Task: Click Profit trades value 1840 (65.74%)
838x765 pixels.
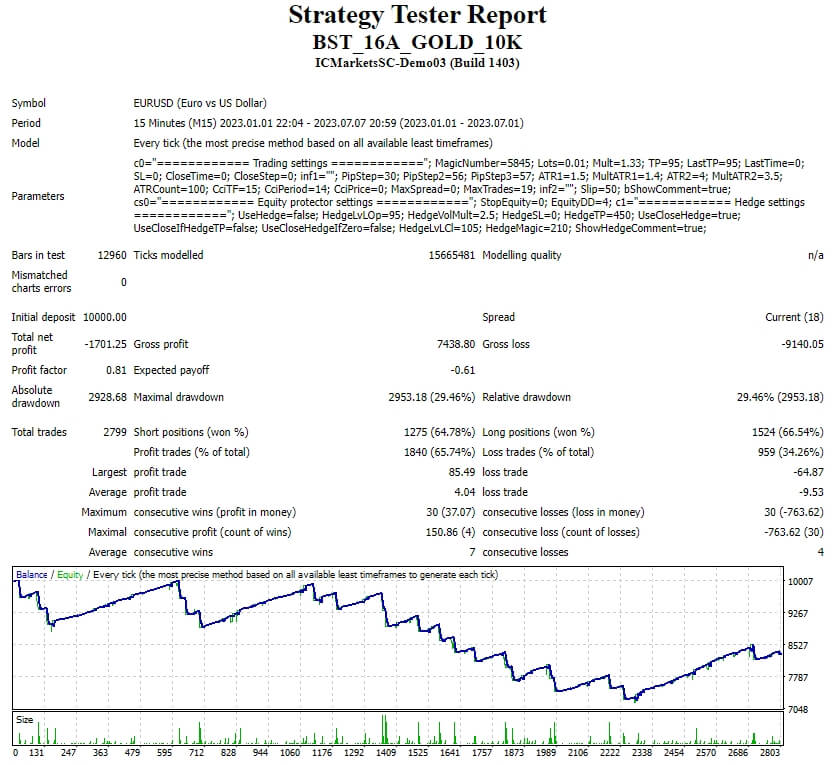Action: [x=439, y=452]
